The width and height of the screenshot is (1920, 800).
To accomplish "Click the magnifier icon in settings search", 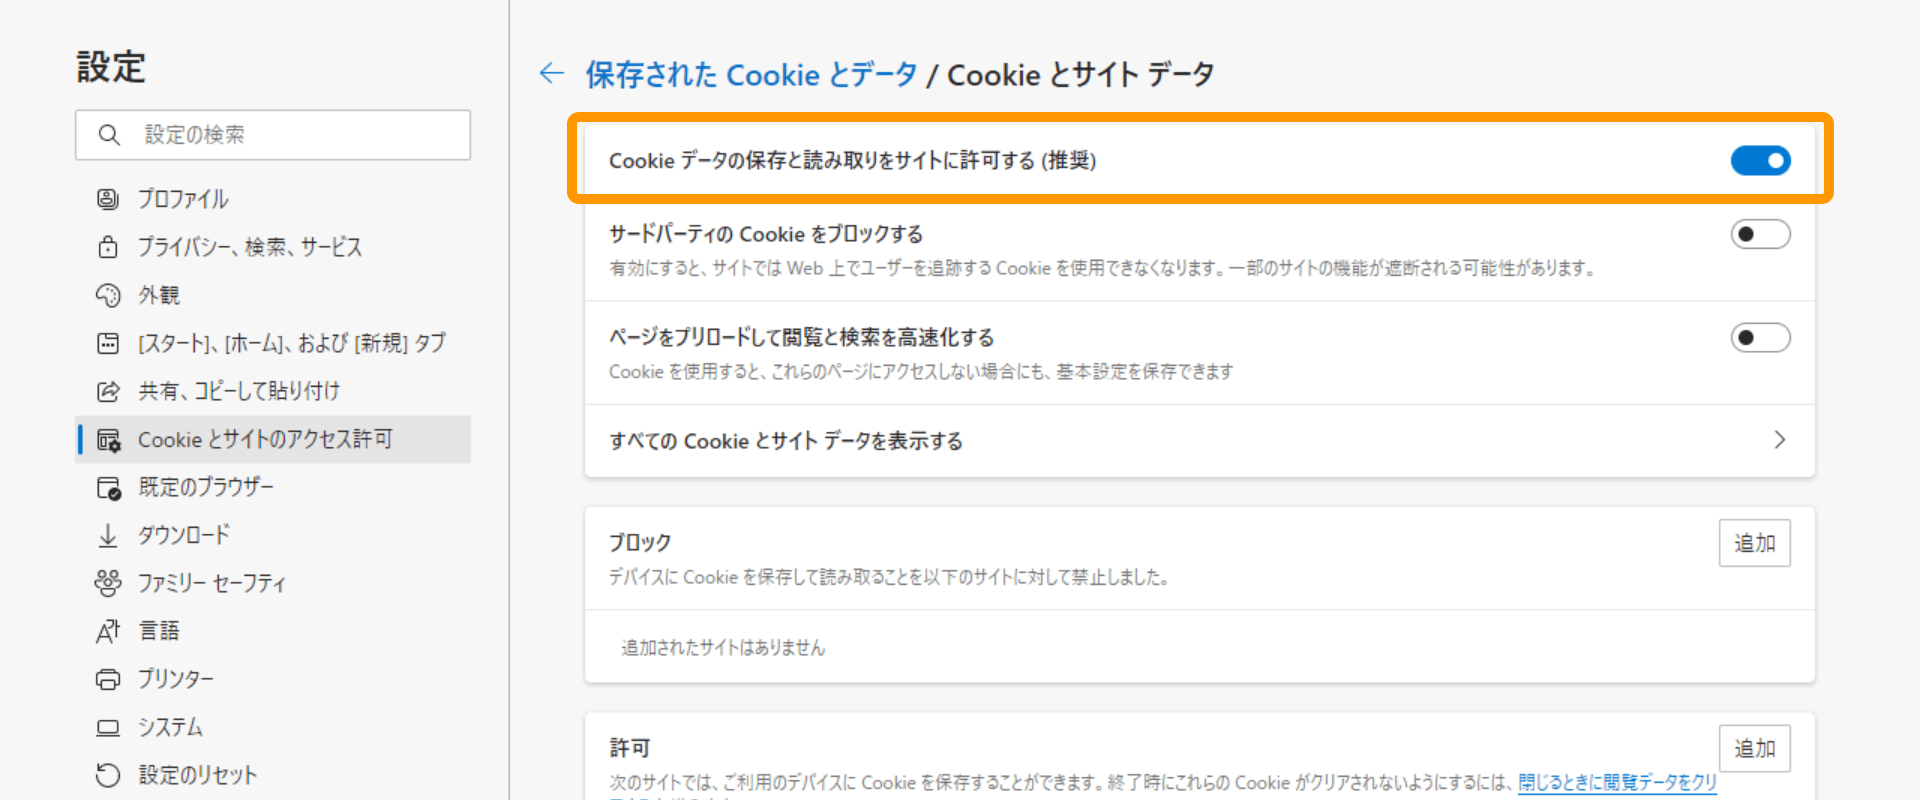I will click(109, 135).
